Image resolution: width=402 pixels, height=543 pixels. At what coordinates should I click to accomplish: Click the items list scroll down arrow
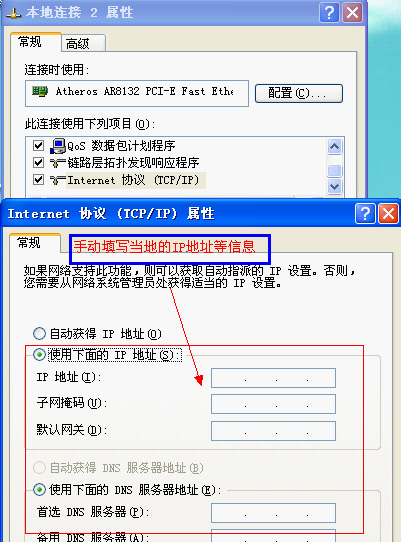(x=334, y=186)
